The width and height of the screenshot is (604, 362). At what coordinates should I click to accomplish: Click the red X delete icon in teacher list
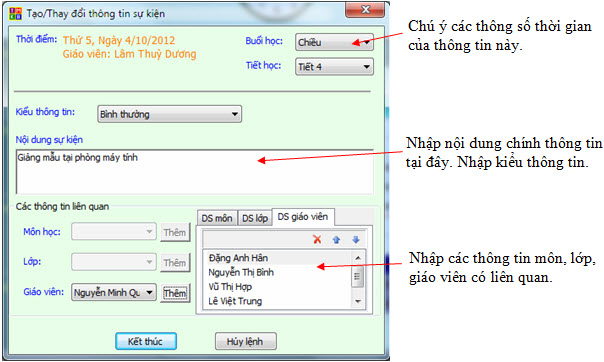pos(317,240)
